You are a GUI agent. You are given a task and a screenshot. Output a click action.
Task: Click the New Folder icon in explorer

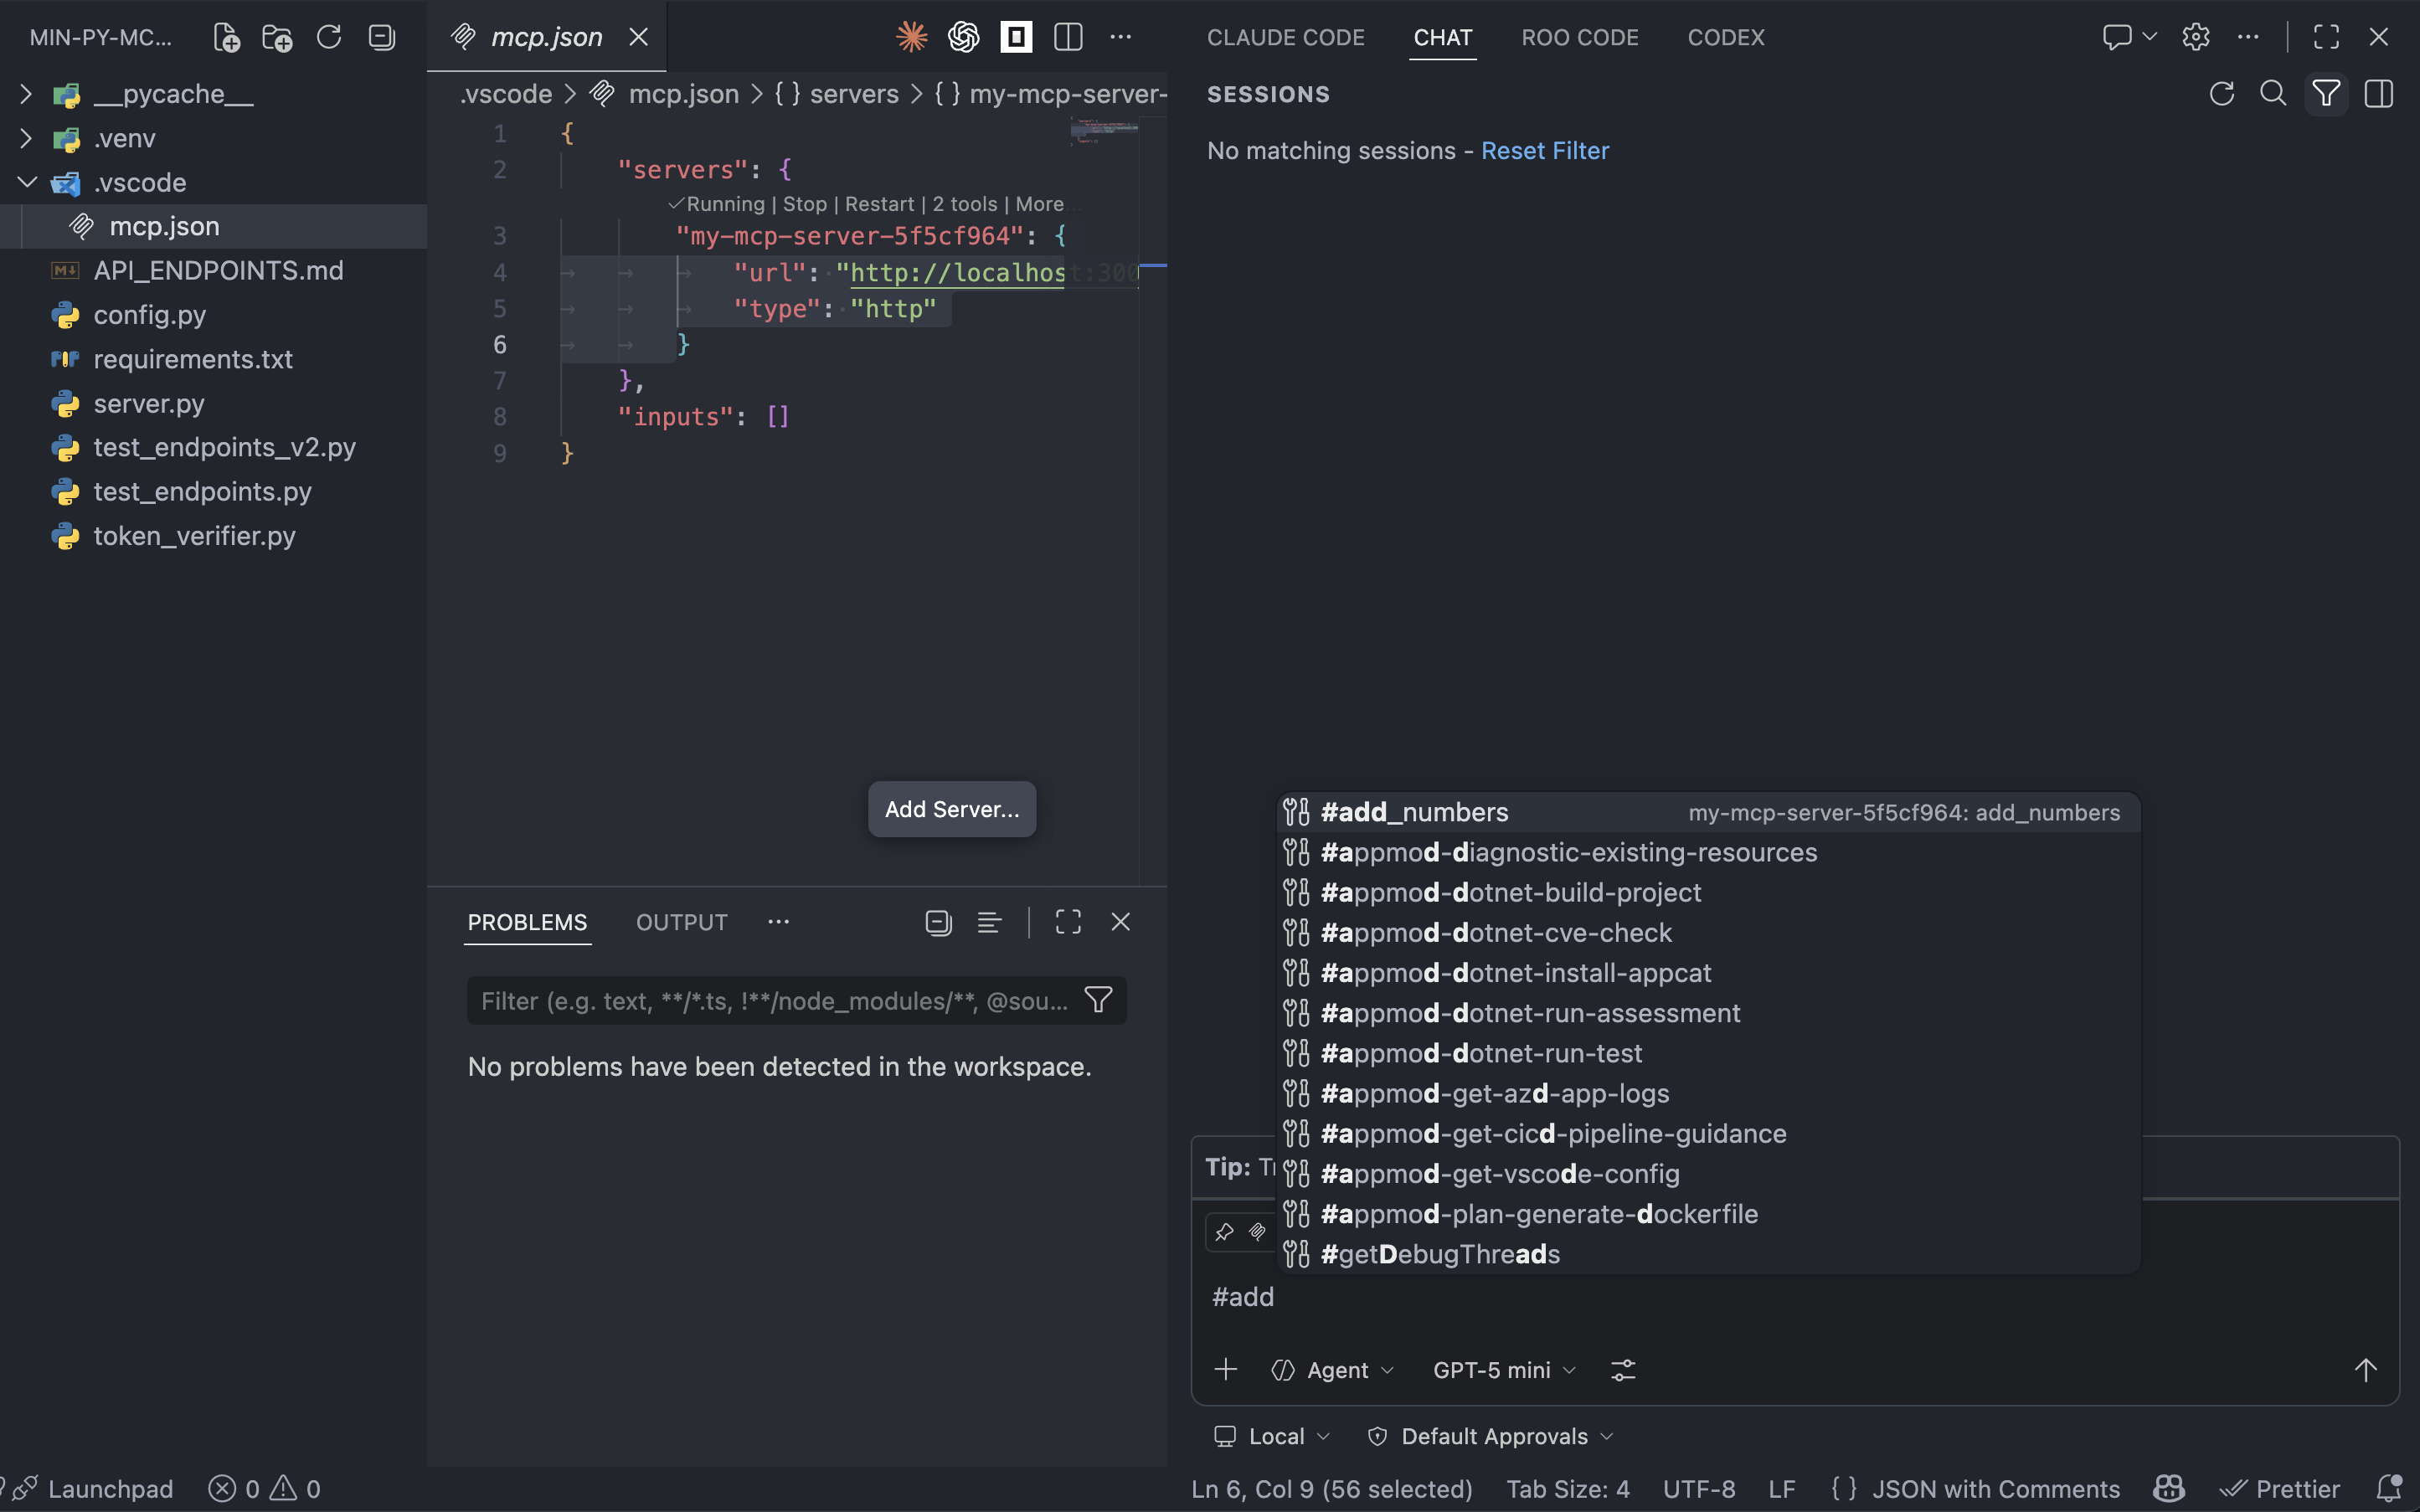pos(277,37)
